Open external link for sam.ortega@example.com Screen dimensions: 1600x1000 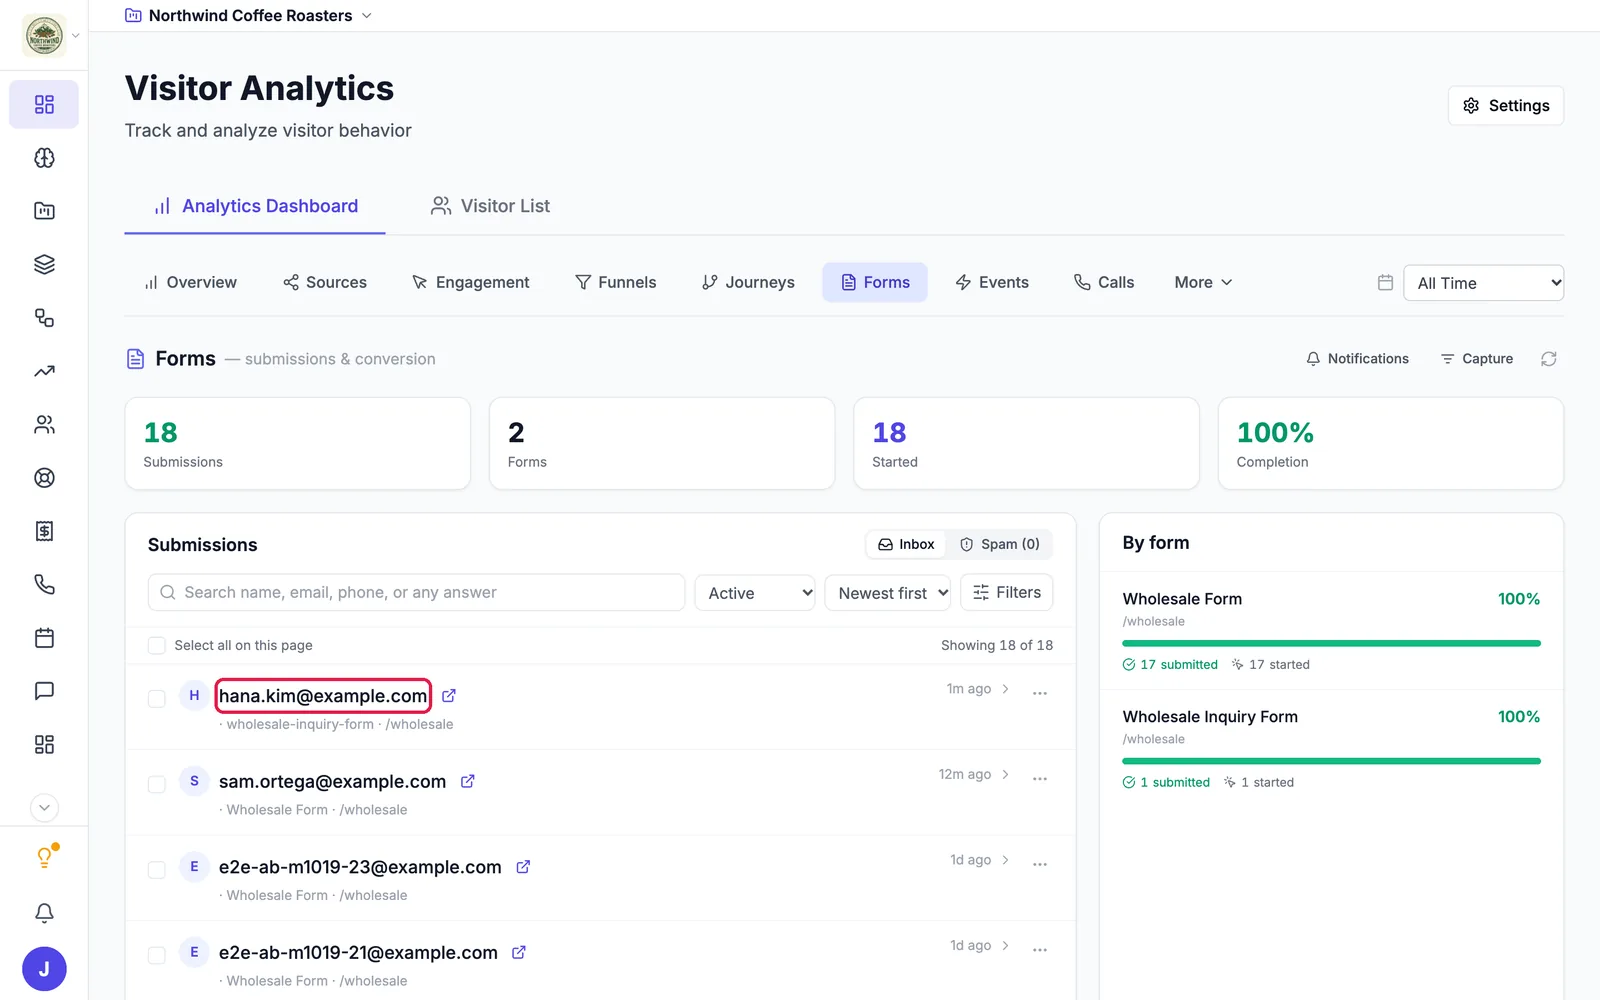(x=467, y=781)
